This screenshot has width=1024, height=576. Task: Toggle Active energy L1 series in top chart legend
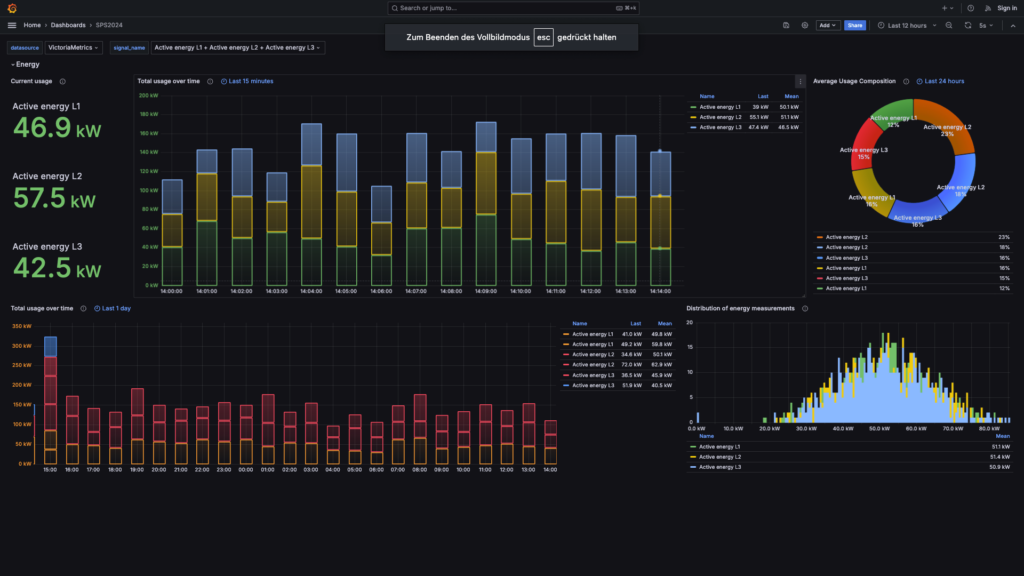[720, 106]
